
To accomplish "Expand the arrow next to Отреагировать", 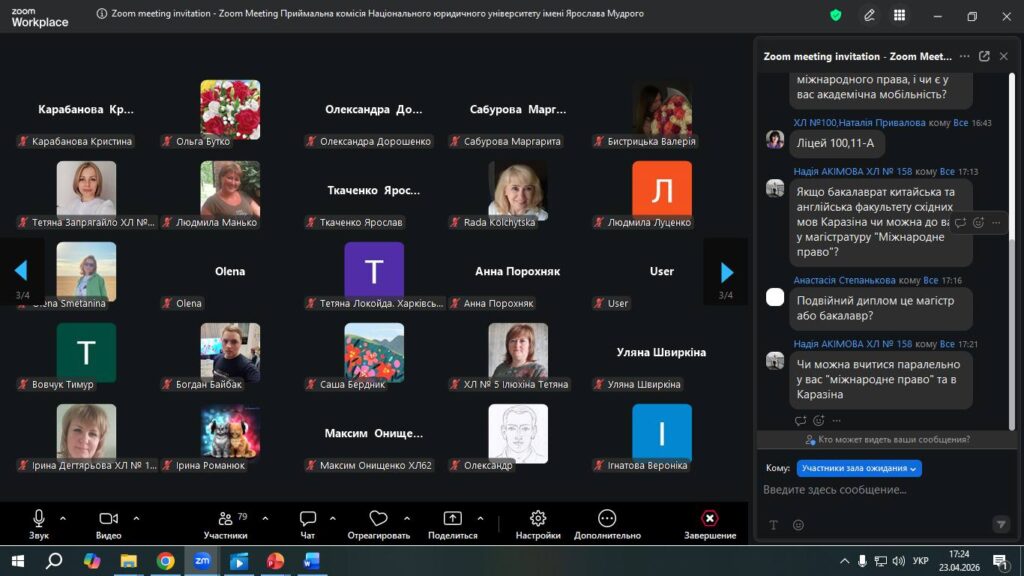I will point(406,518).
